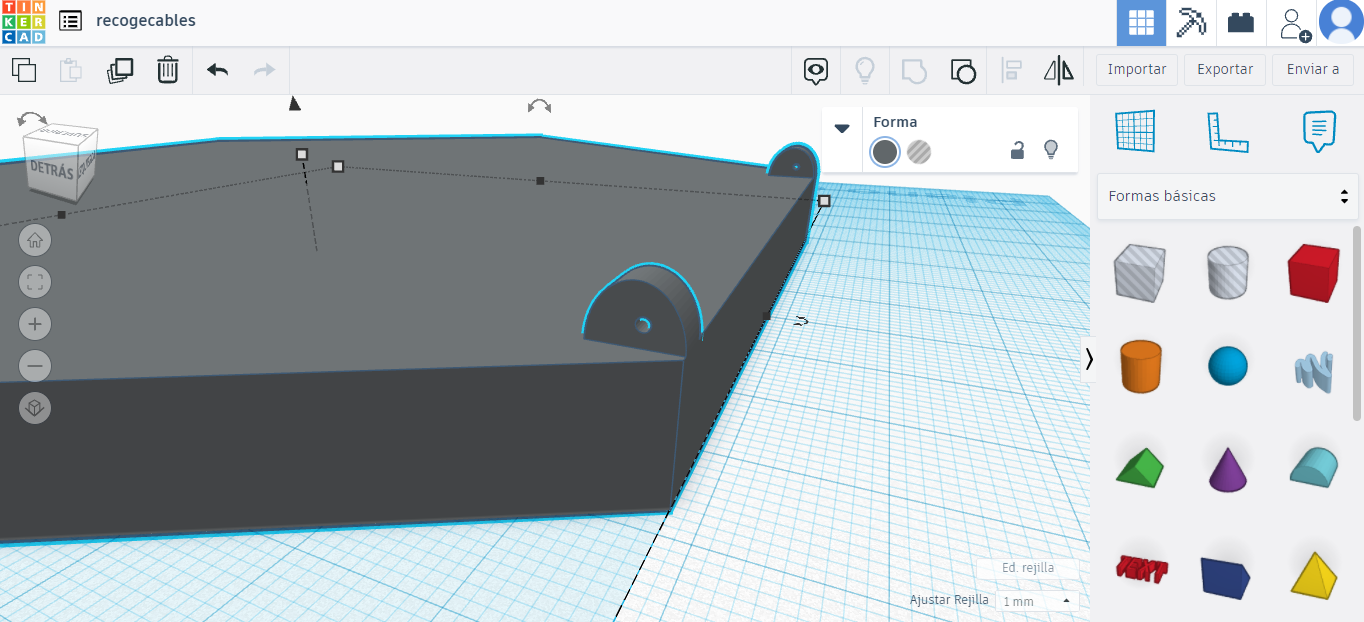Hide the selected shape with the lightbulb
The width and height of the screenshot is (1364, 622).
1050,150
